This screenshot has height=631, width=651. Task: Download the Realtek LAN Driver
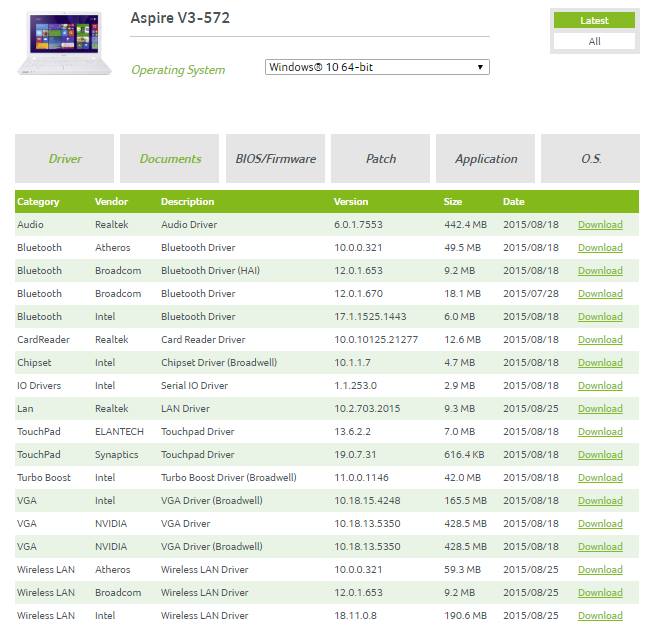[x=600, y=409]
